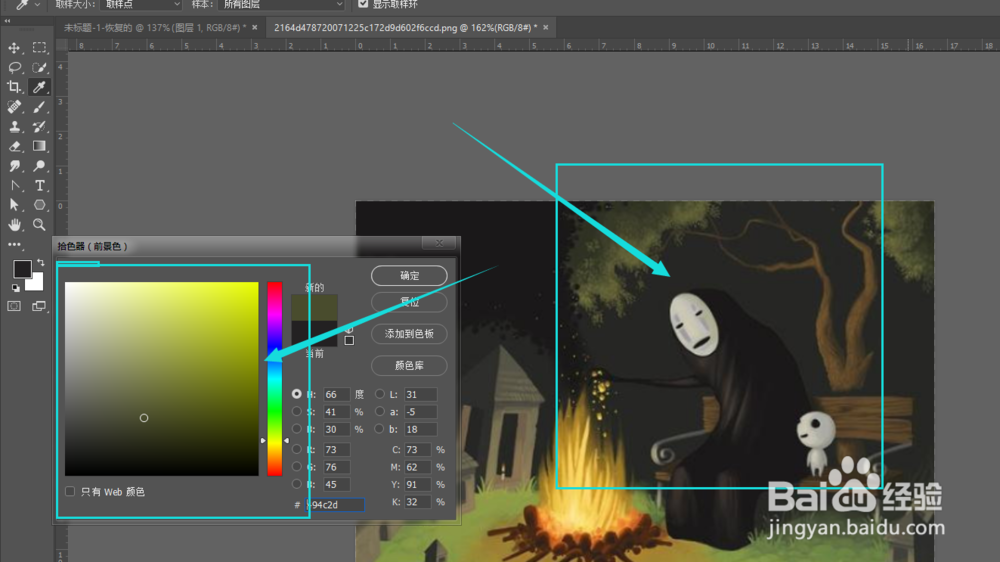The width and height of the screenshot is (1000, 562).
Task: Open the 取样大小 dropdown
Action: [x=141, y=4]
